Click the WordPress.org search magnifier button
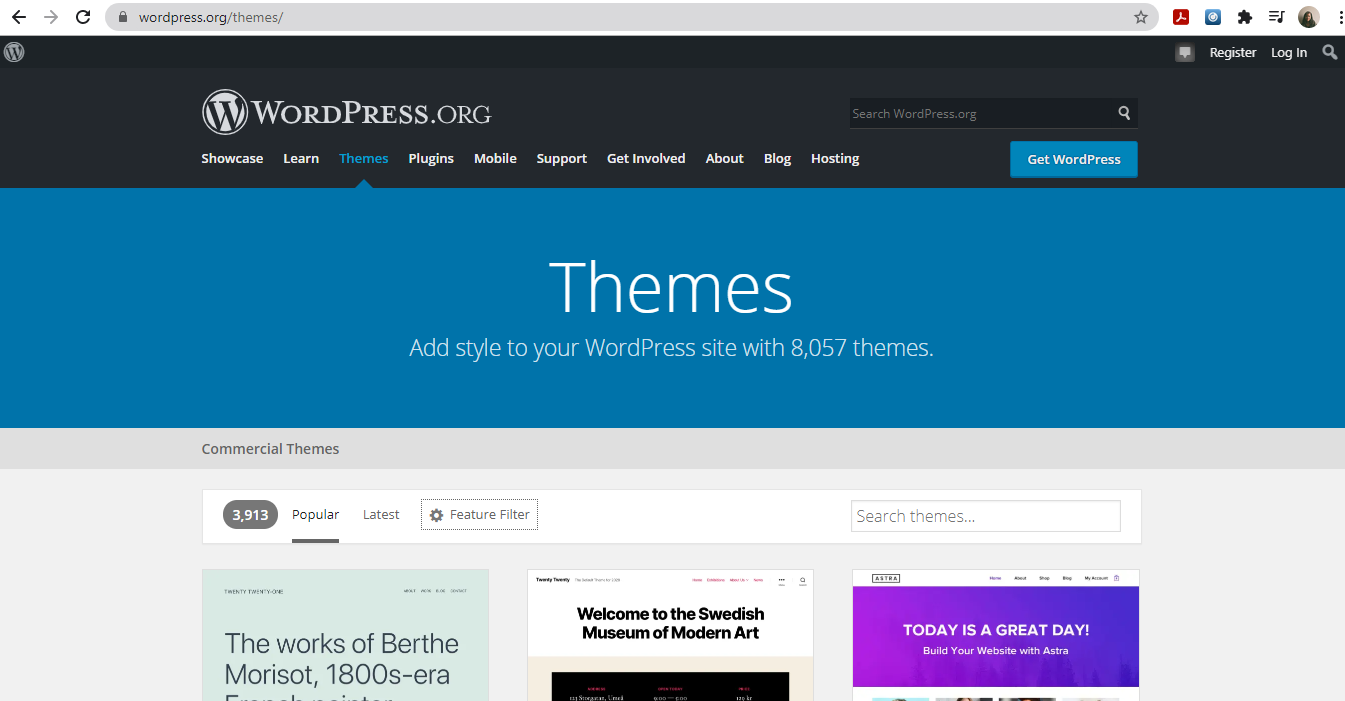Screen dimensions: 1345x701 1125,113
